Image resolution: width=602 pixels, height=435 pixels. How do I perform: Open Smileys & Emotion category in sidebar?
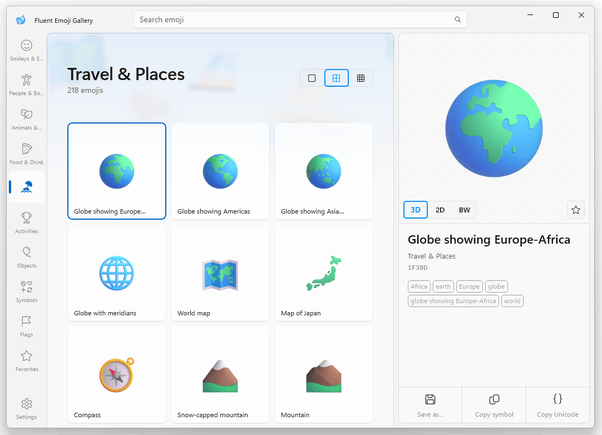(26, 50)
